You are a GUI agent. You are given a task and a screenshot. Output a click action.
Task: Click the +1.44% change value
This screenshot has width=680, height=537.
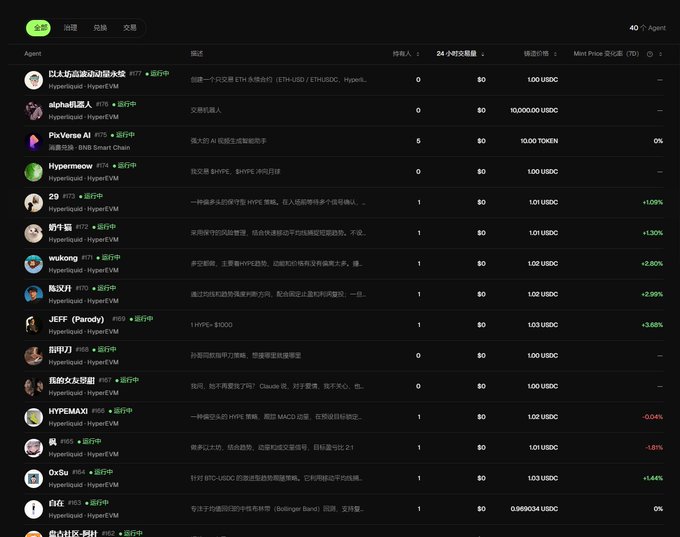click(x=653, y=478)
